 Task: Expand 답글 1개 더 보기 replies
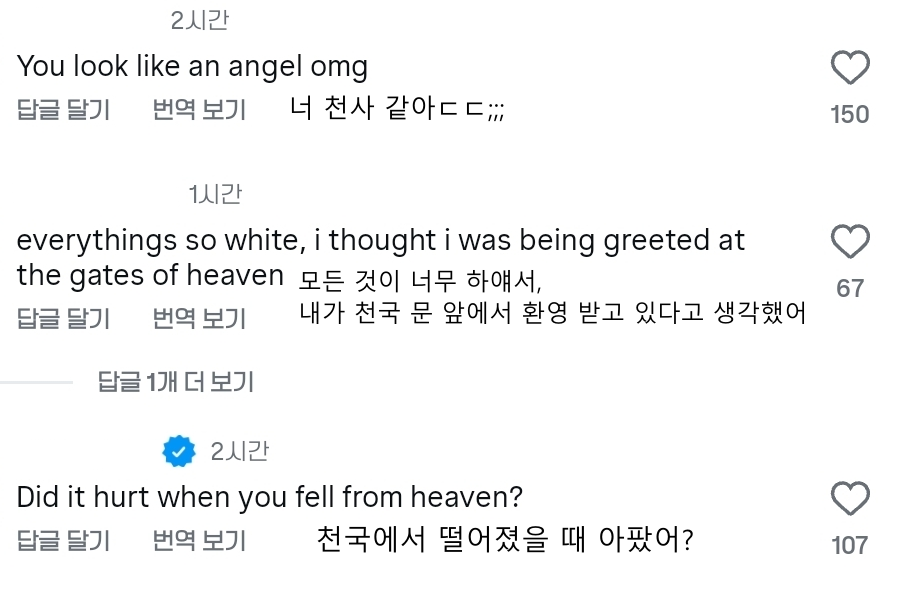[x=176, y=382]
